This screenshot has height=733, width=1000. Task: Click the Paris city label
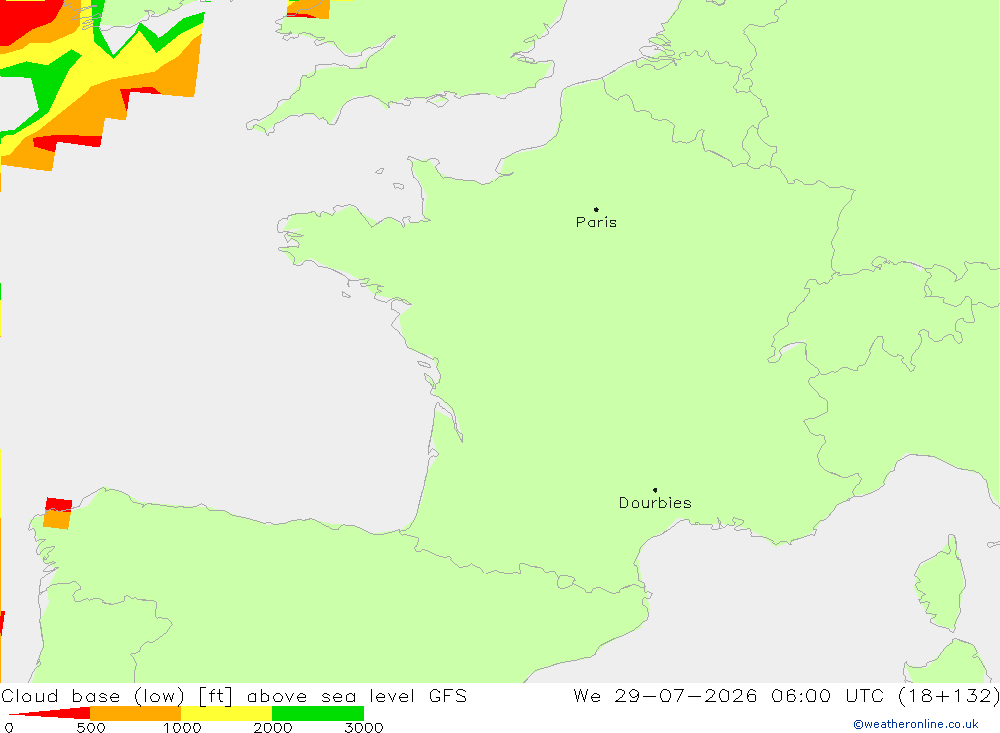[596, 222]
